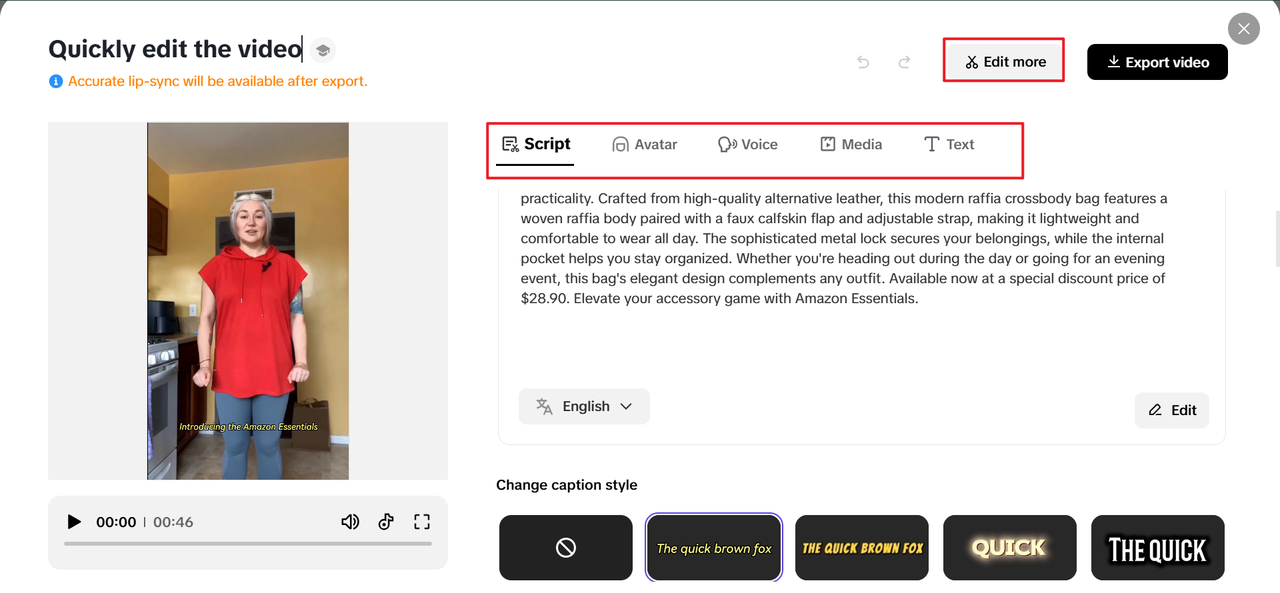This screenshot has height=593, width=1280.
Task: Pick the glowing 'QUICK' caption thumbnail
Action: 1010,547
